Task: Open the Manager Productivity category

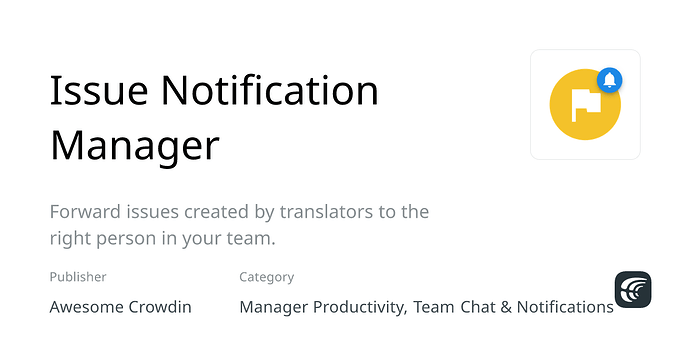Action: click(x=321, y=307)
